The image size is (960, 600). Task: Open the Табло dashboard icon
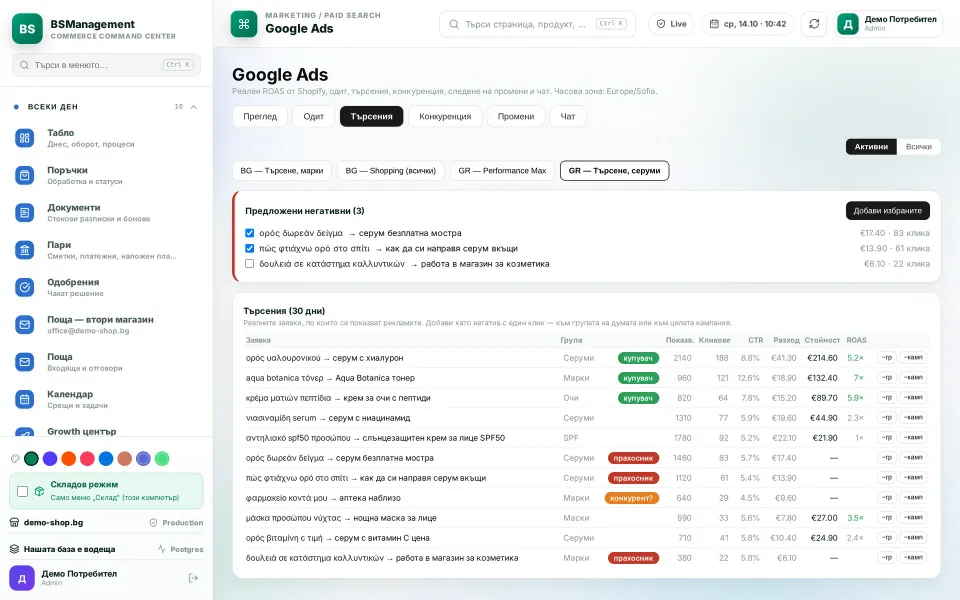pos(24,138)
